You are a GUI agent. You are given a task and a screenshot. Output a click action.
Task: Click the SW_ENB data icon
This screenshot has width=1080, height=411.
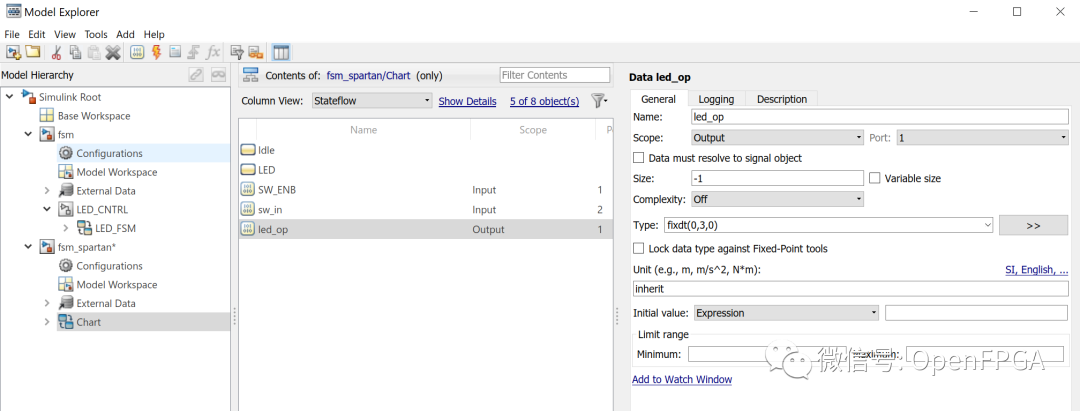tap(248, 189)
